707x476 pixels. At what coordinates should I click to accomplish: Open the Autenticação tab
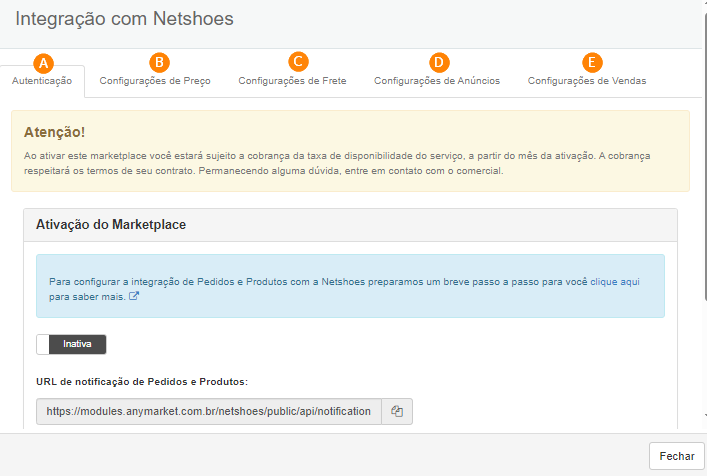42,81
